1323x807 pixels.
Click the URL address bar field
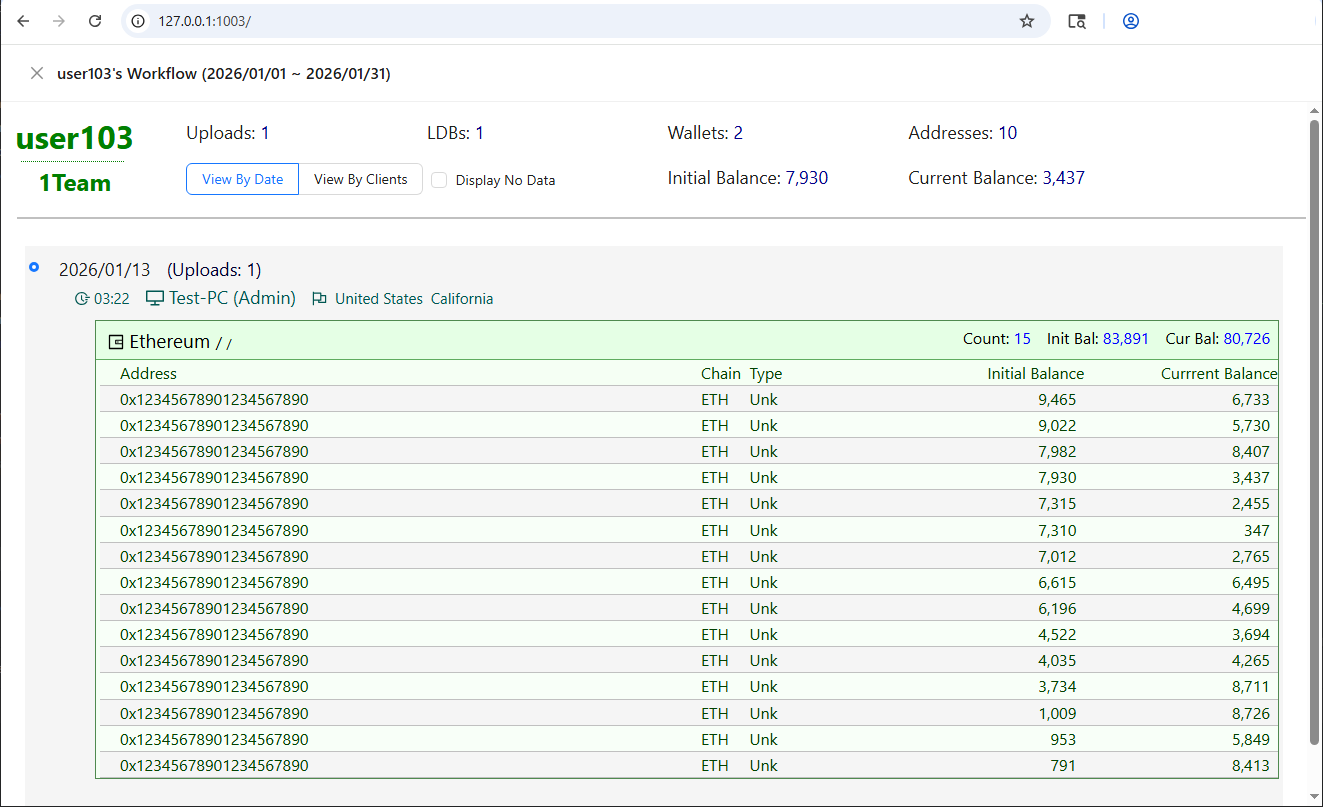[580, 21]
